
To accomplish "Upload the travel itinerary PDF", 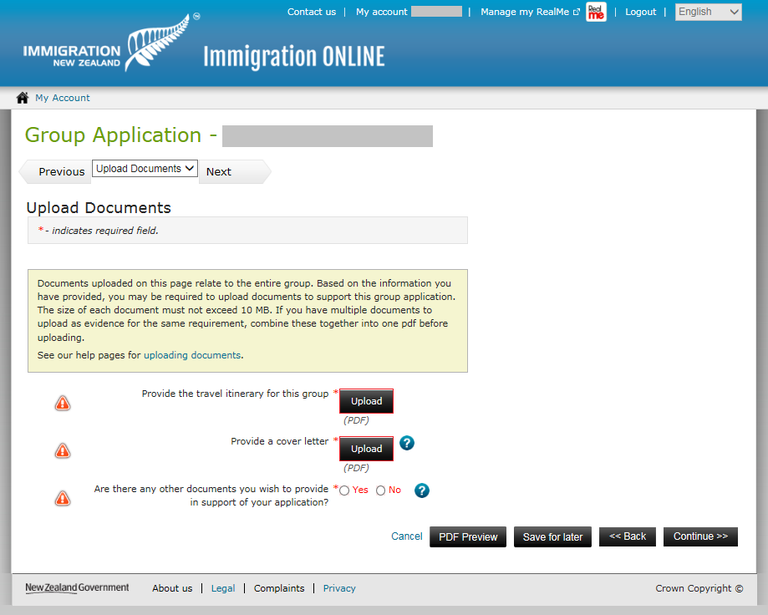I will pyautogui.click(x=366, y=401).
